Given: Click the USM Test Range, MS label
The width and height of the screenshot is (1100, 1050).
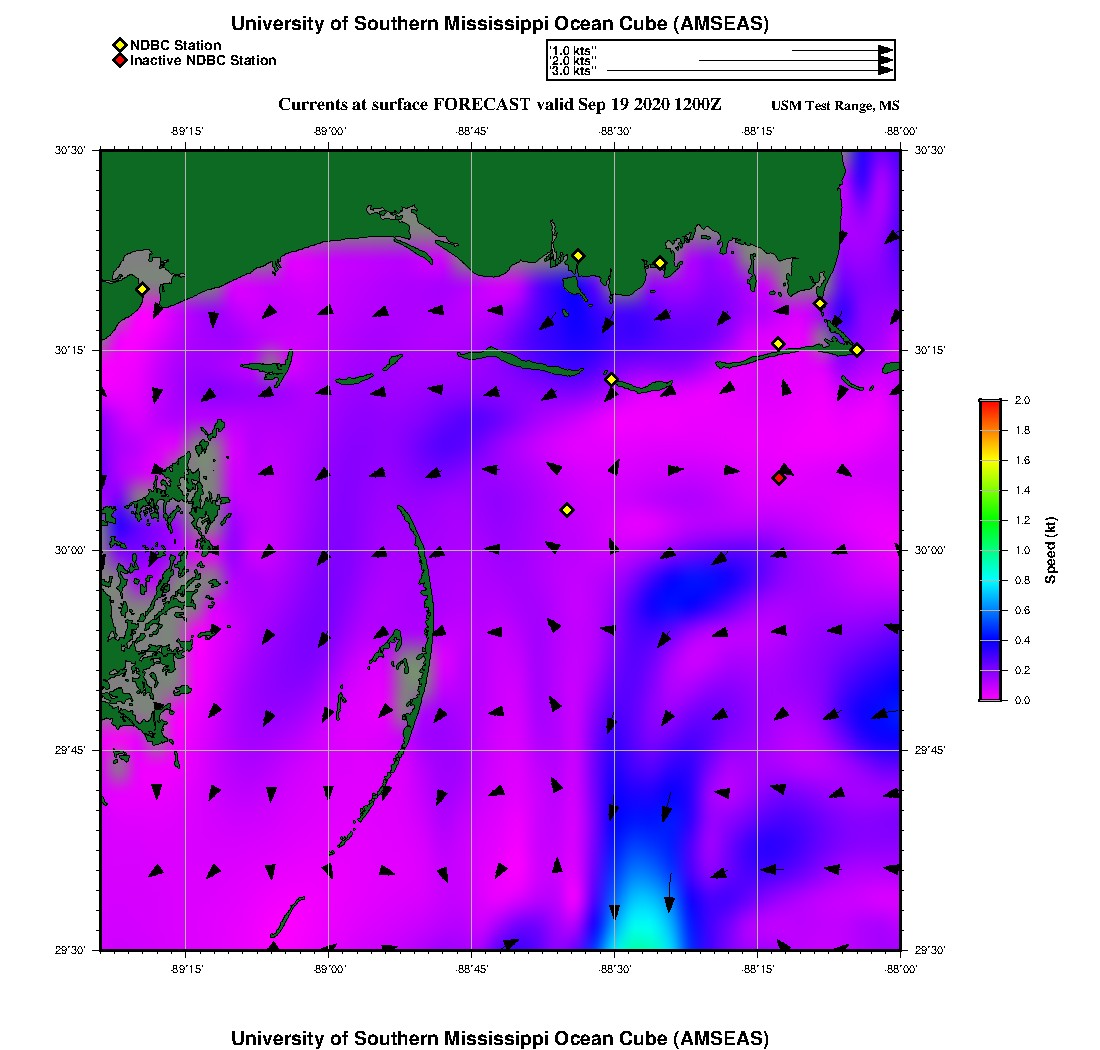Looking at the screenshot, I should (x=835, y=106).
